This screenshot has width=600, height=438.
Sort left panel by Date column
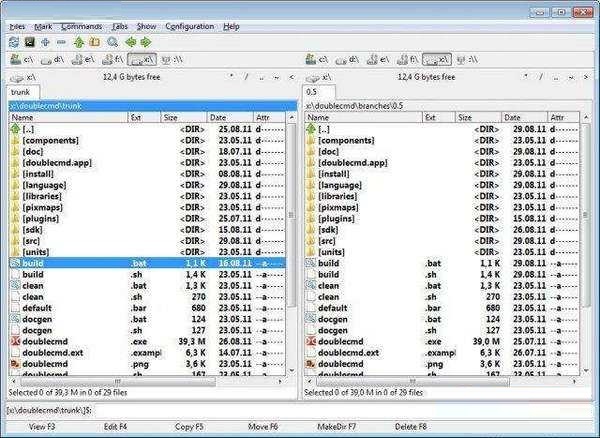(230, 117)
